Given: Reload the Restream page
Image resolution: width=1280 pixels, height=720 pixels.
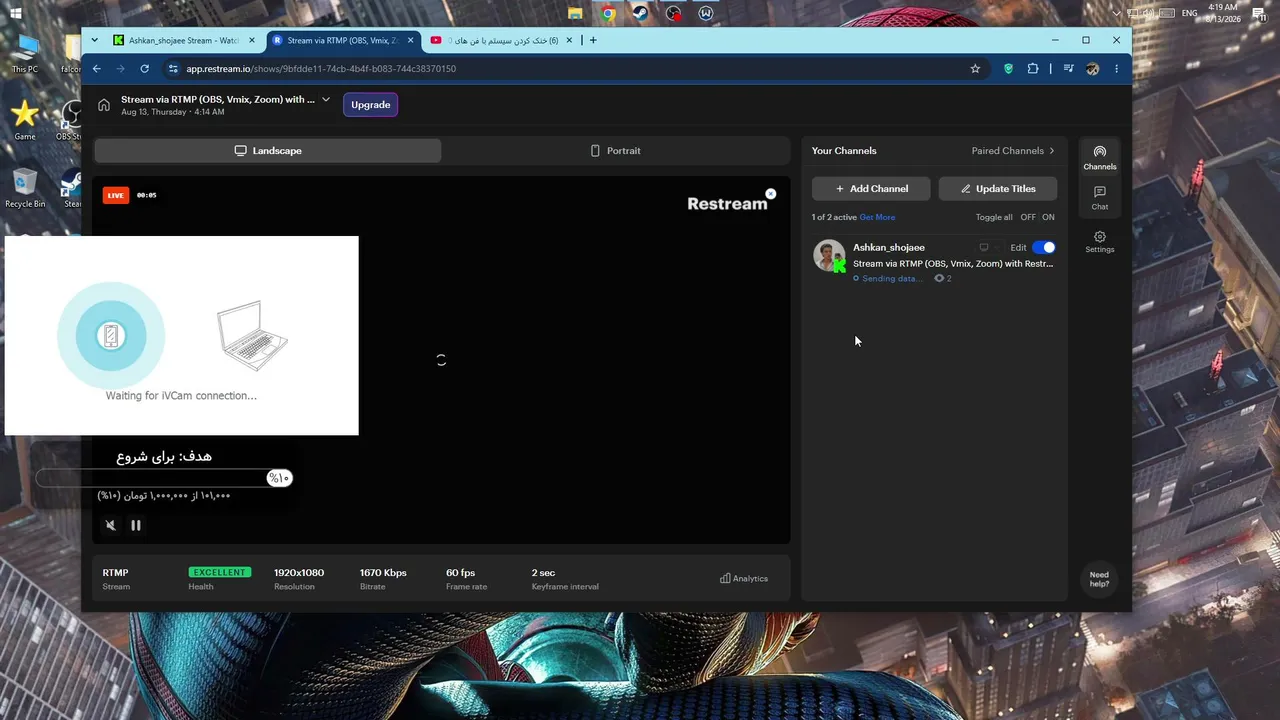Looking at the screenshot, I should click(x=145, y=69).
